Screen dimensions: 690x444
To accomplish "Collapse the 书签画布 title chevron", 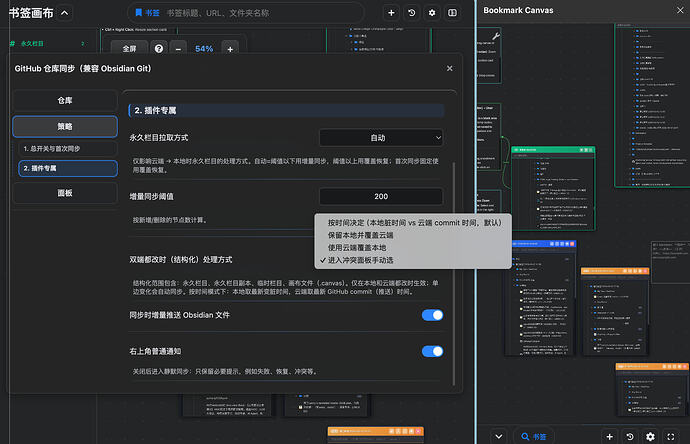I will (64, 13).
